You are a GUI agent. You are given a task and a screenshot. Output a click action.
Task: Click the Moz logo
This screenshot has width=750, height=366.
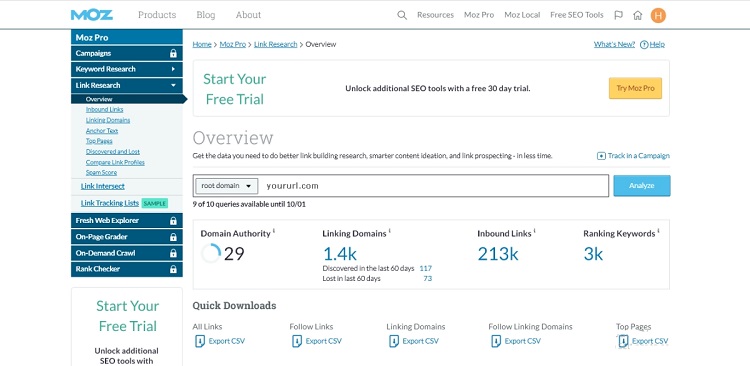(92, 15)
